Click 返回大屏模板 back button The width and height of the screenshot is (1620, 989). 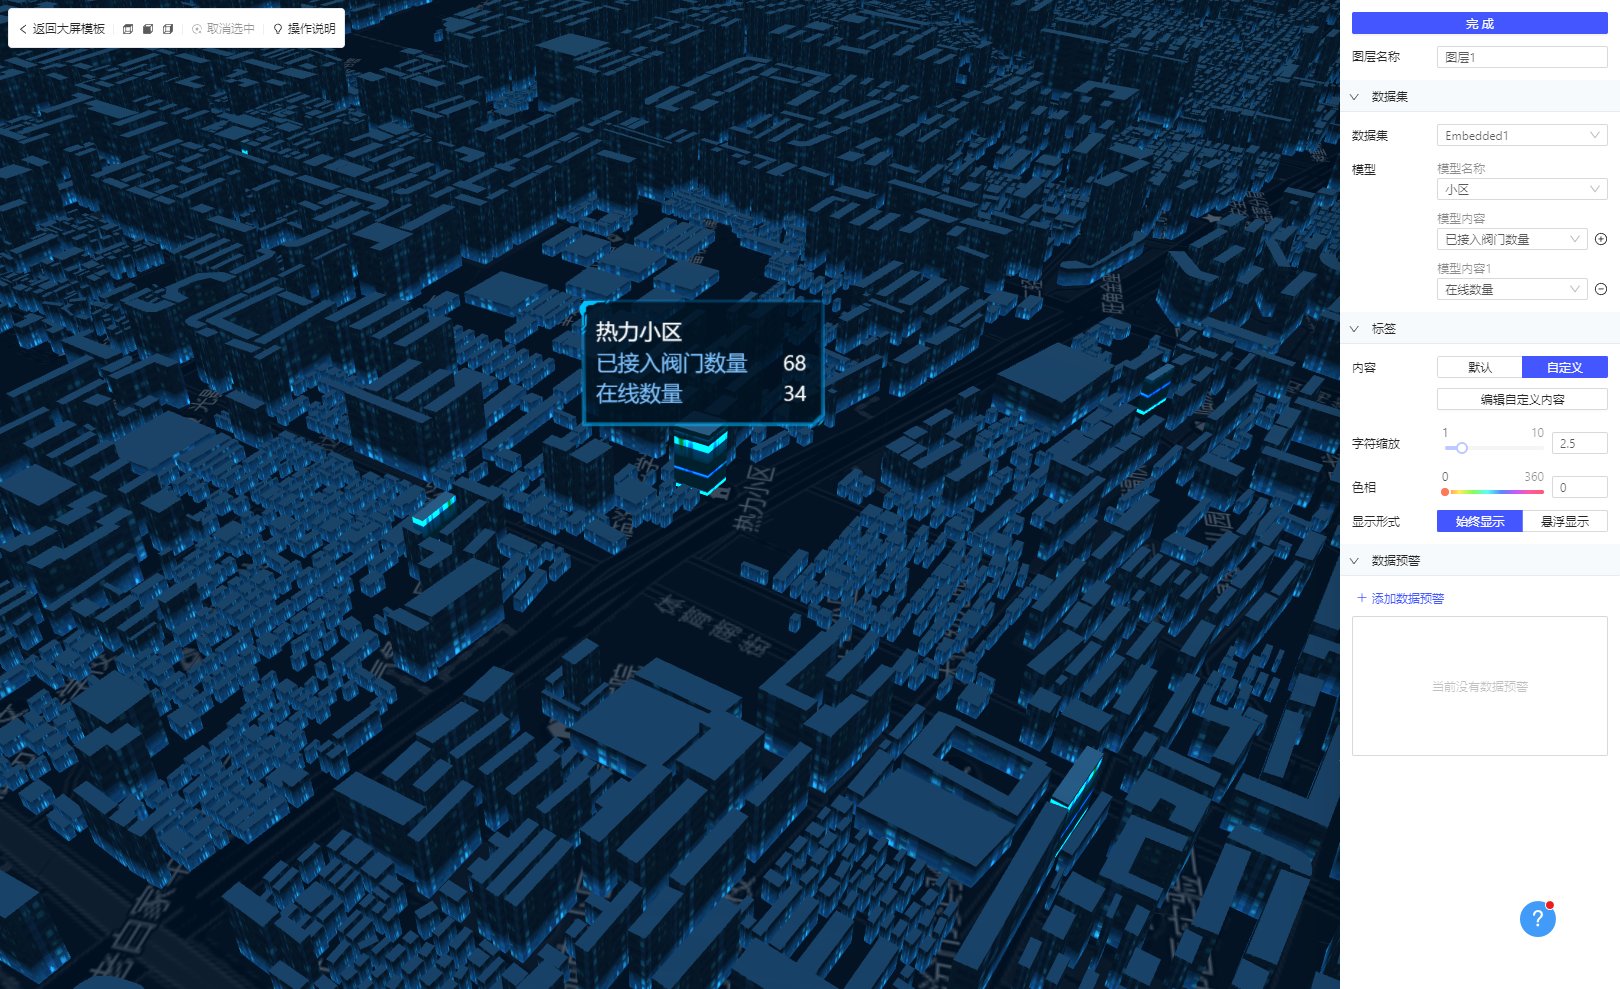click(x=62, y=29)
